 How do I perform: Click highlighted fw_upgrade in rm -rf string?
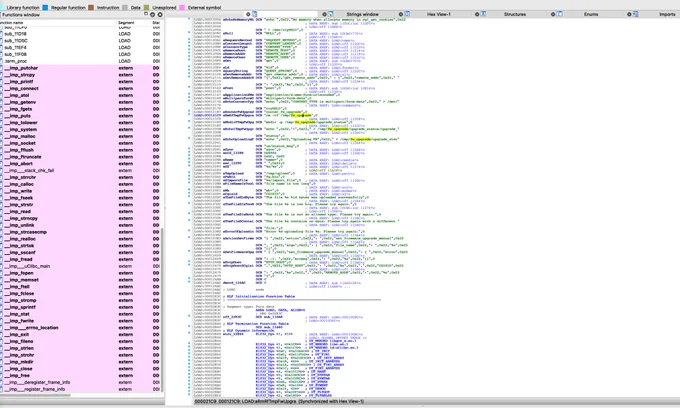[x=301, y=115]
